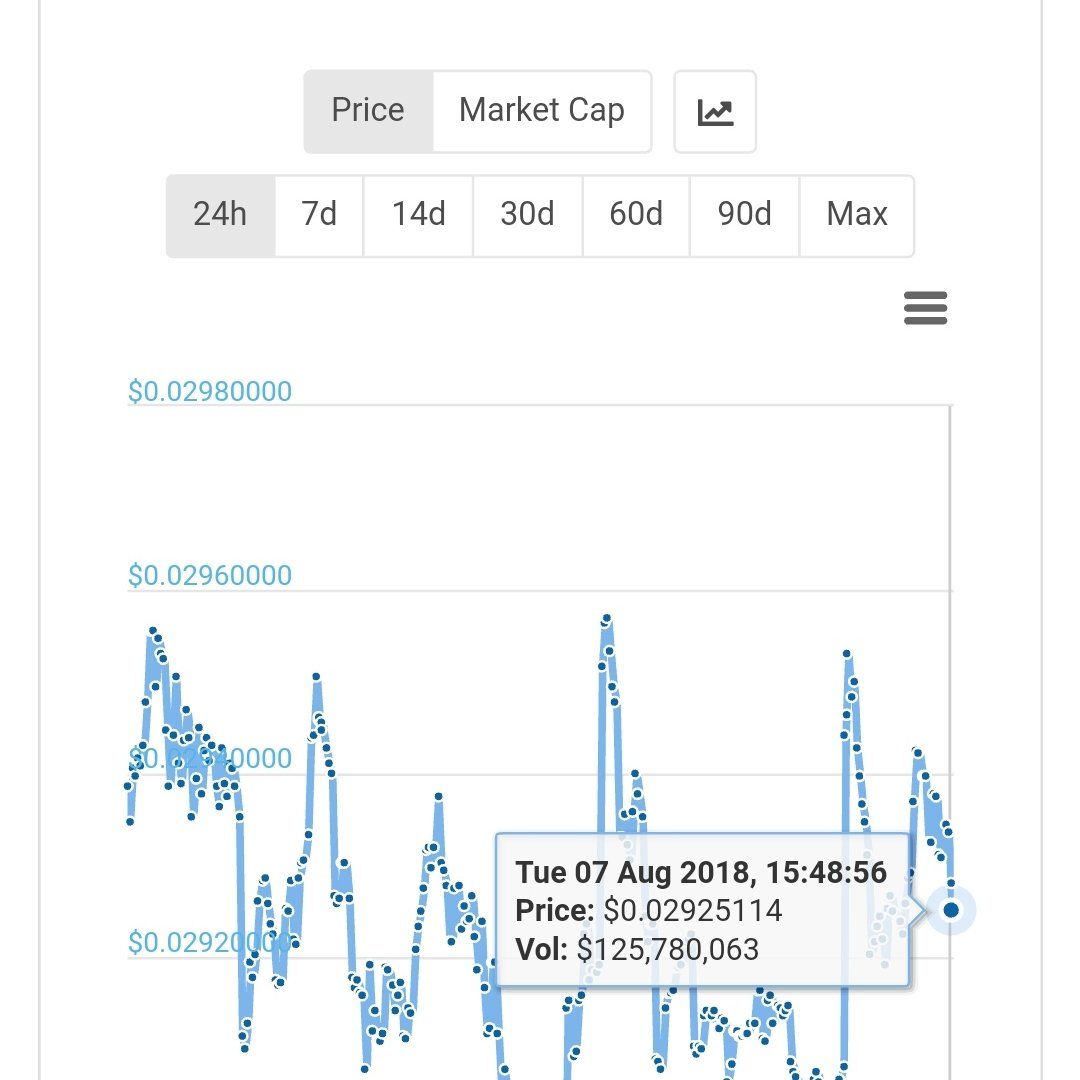Click the $0.02960000 axis label

coord(210,575)
